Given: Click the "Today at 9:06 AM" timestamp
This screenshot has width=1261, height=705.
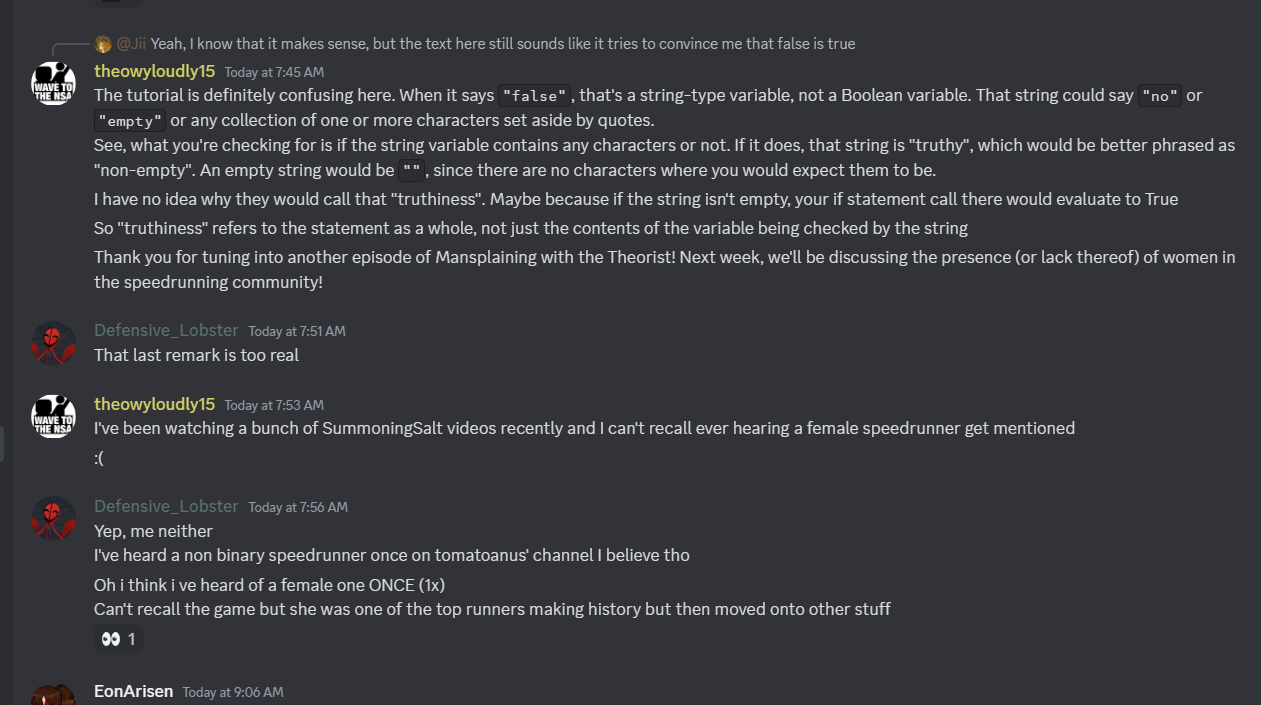Looking at the screenshot, I should (232, 692).
